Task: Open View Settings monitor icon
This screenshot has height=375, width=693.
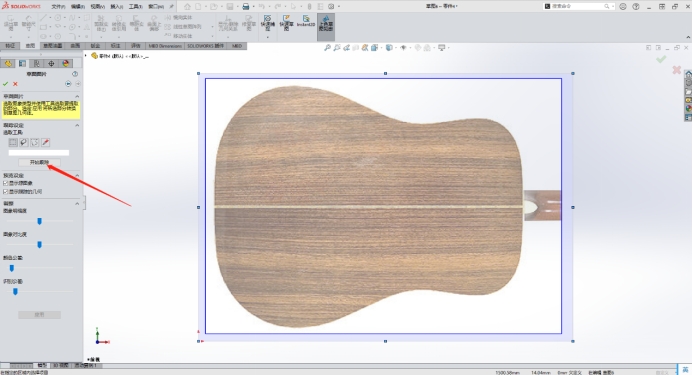Action: (x=442, y=48)
